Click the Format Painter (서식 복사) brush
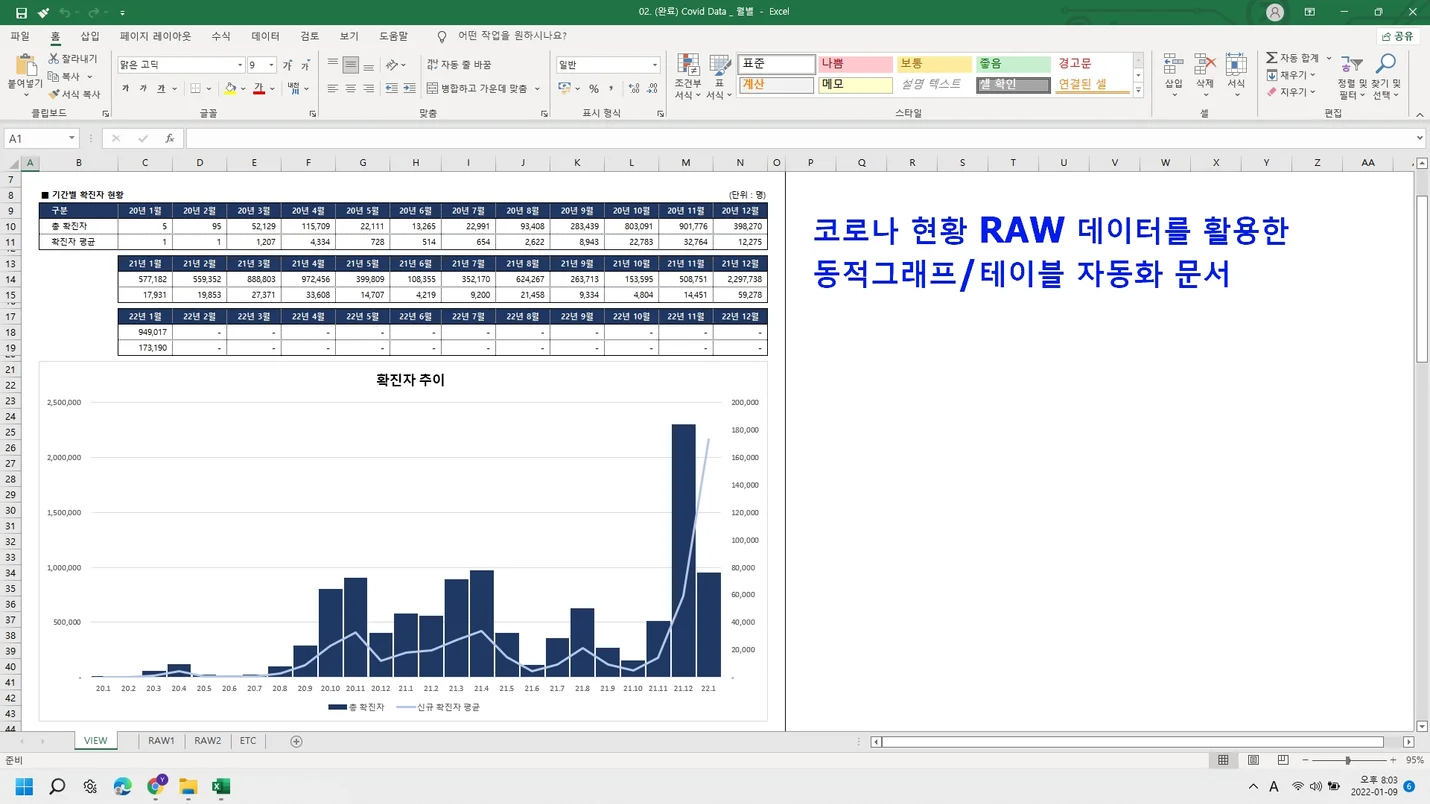 [54, 94]
